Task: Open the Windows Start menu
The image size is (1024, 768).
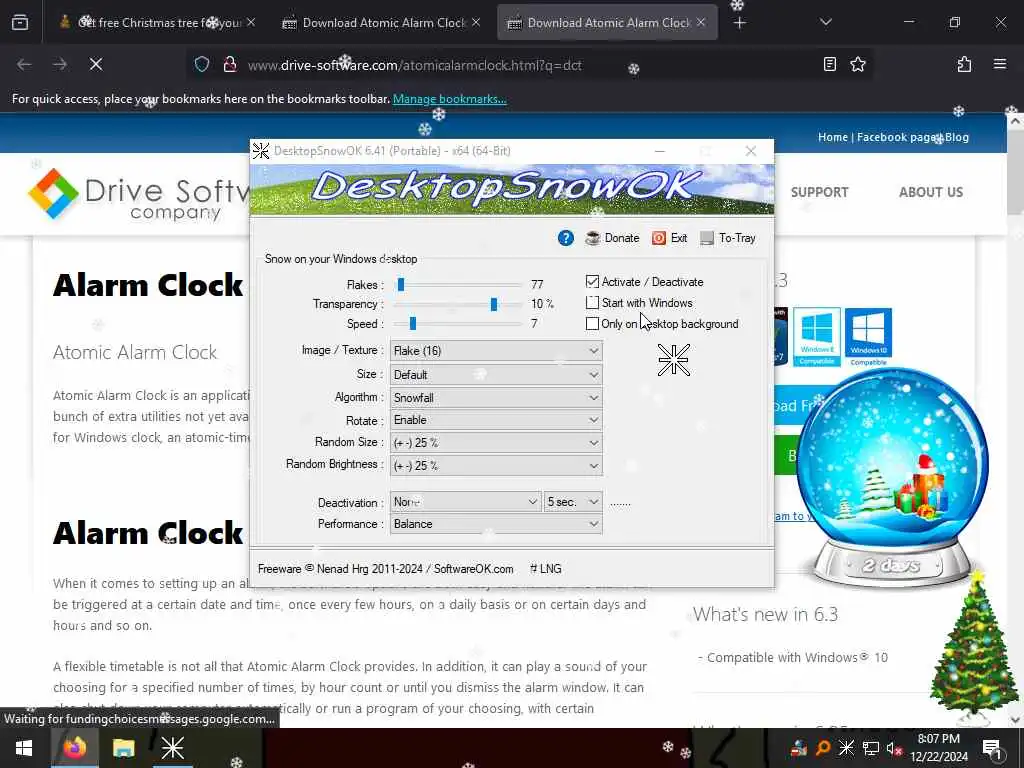Action: 24,748
